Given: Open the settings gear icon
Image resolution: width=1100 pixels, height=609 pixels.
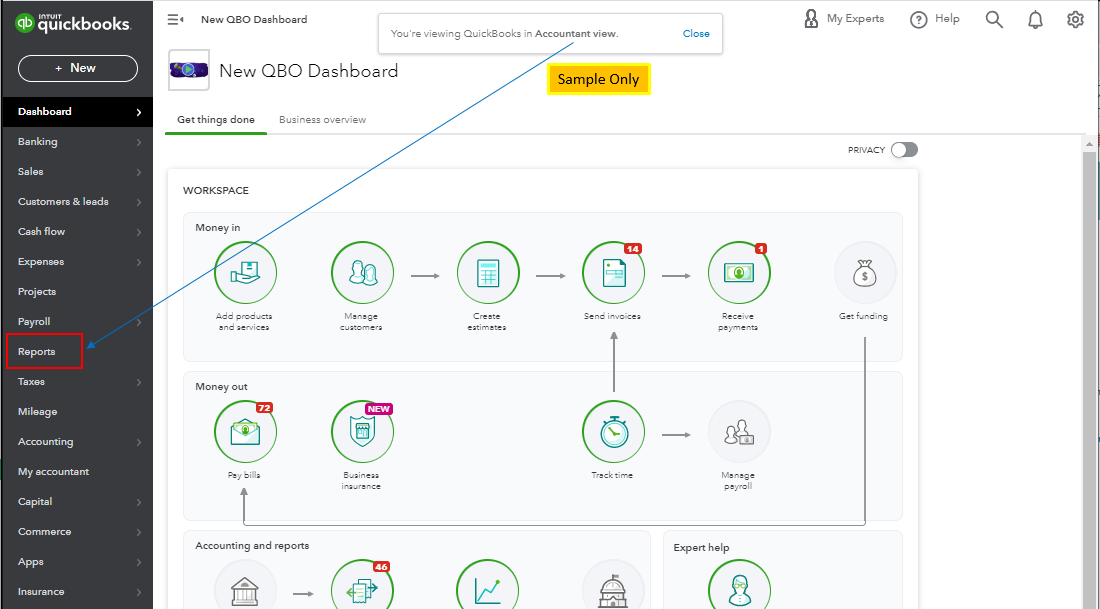Looking at the screenshot, I should 1075,20.
